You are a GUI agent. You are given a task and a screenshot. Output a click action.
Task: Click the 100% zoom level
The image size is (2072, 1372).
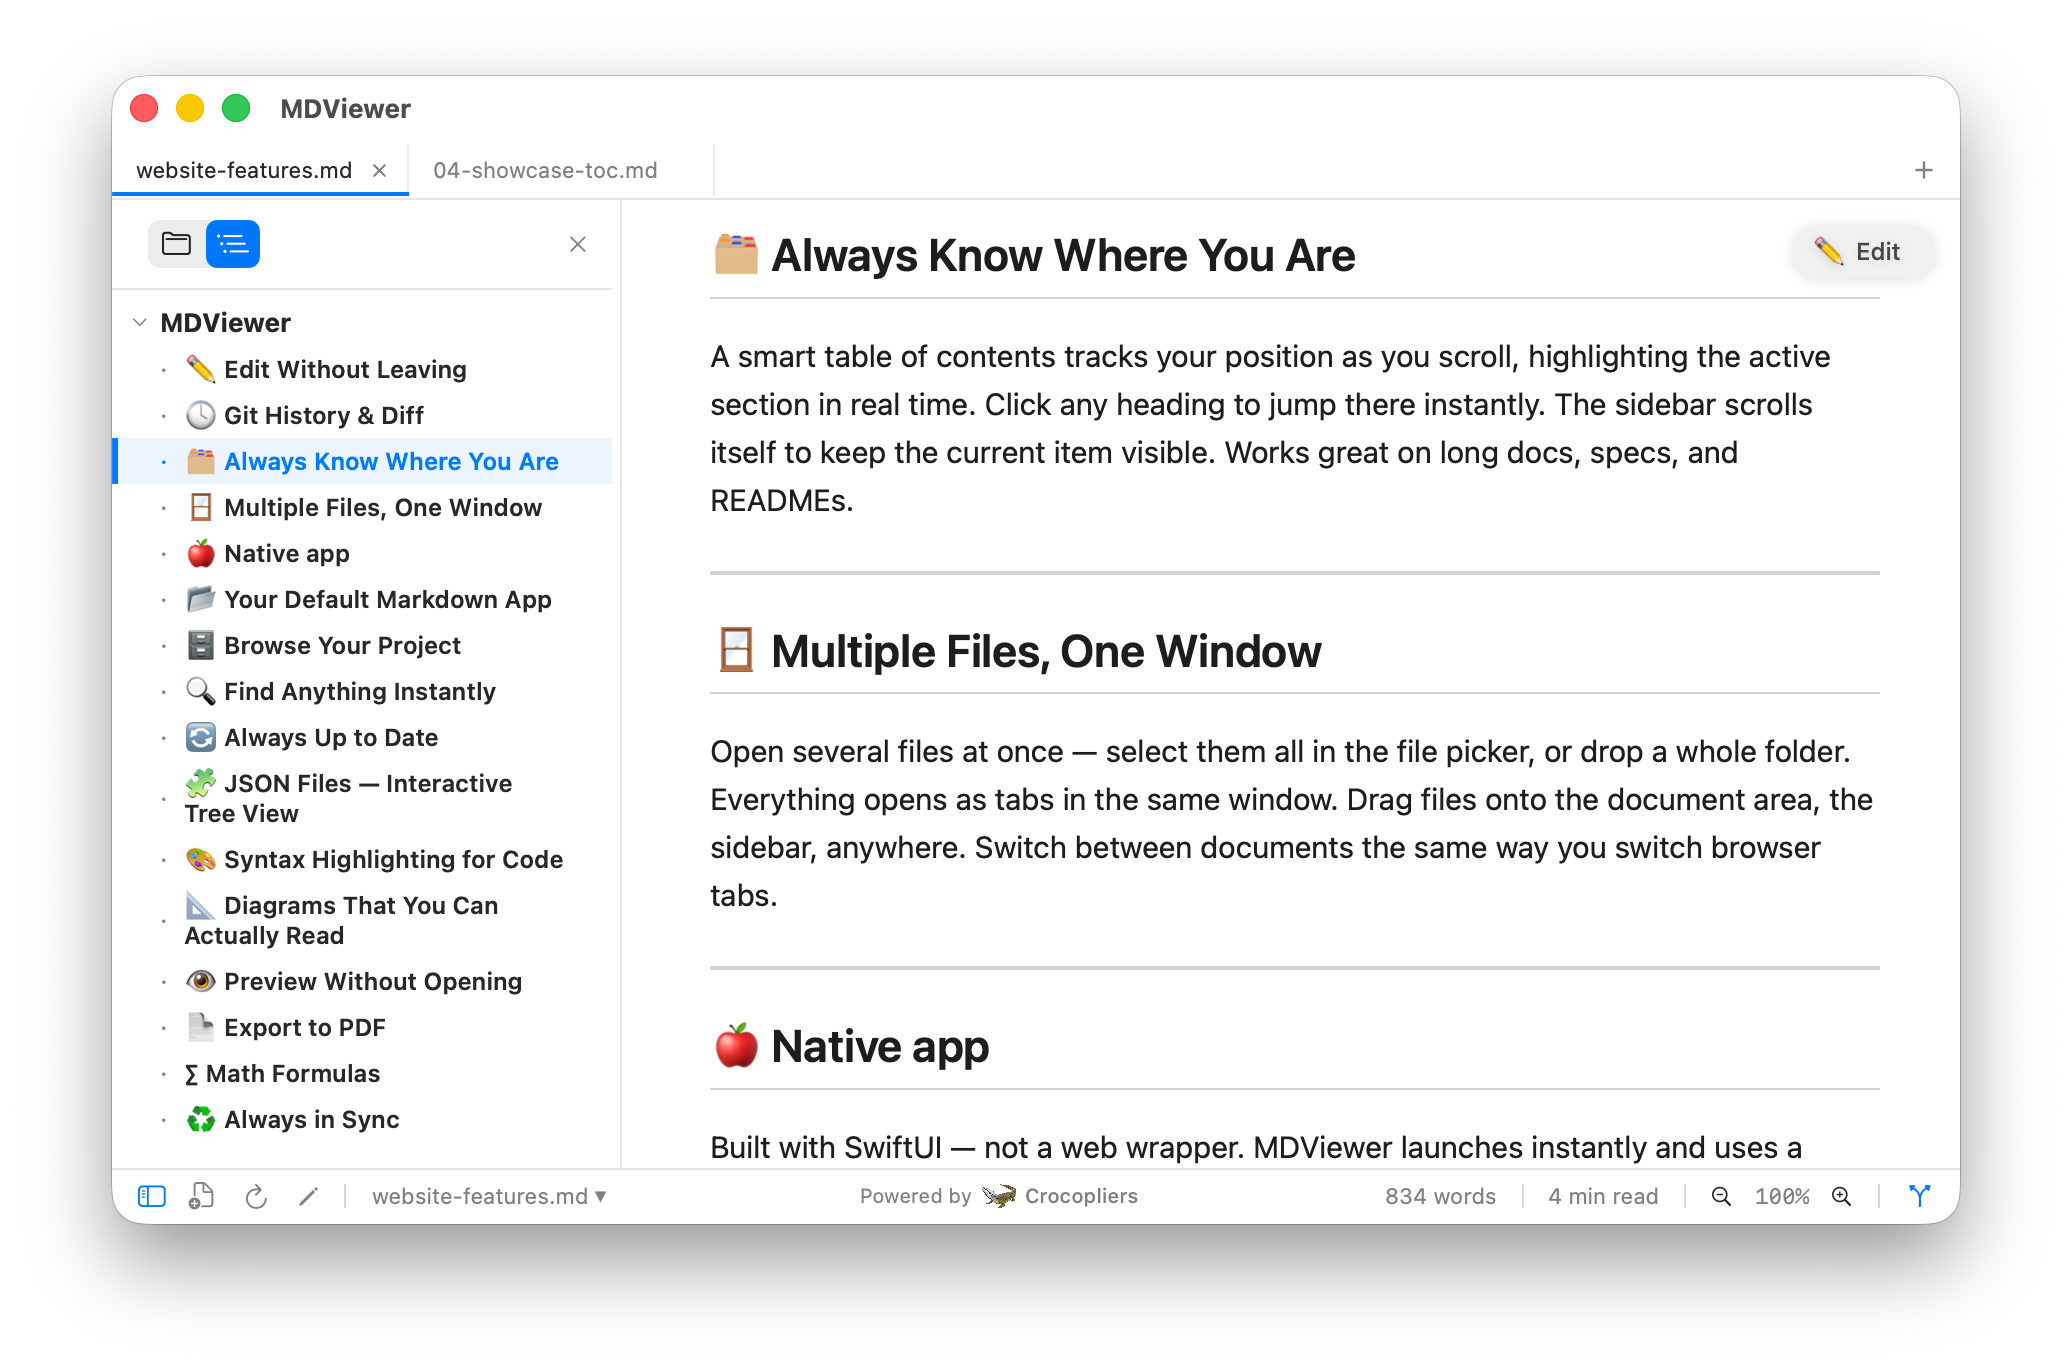click(x=1782, y=1196)
